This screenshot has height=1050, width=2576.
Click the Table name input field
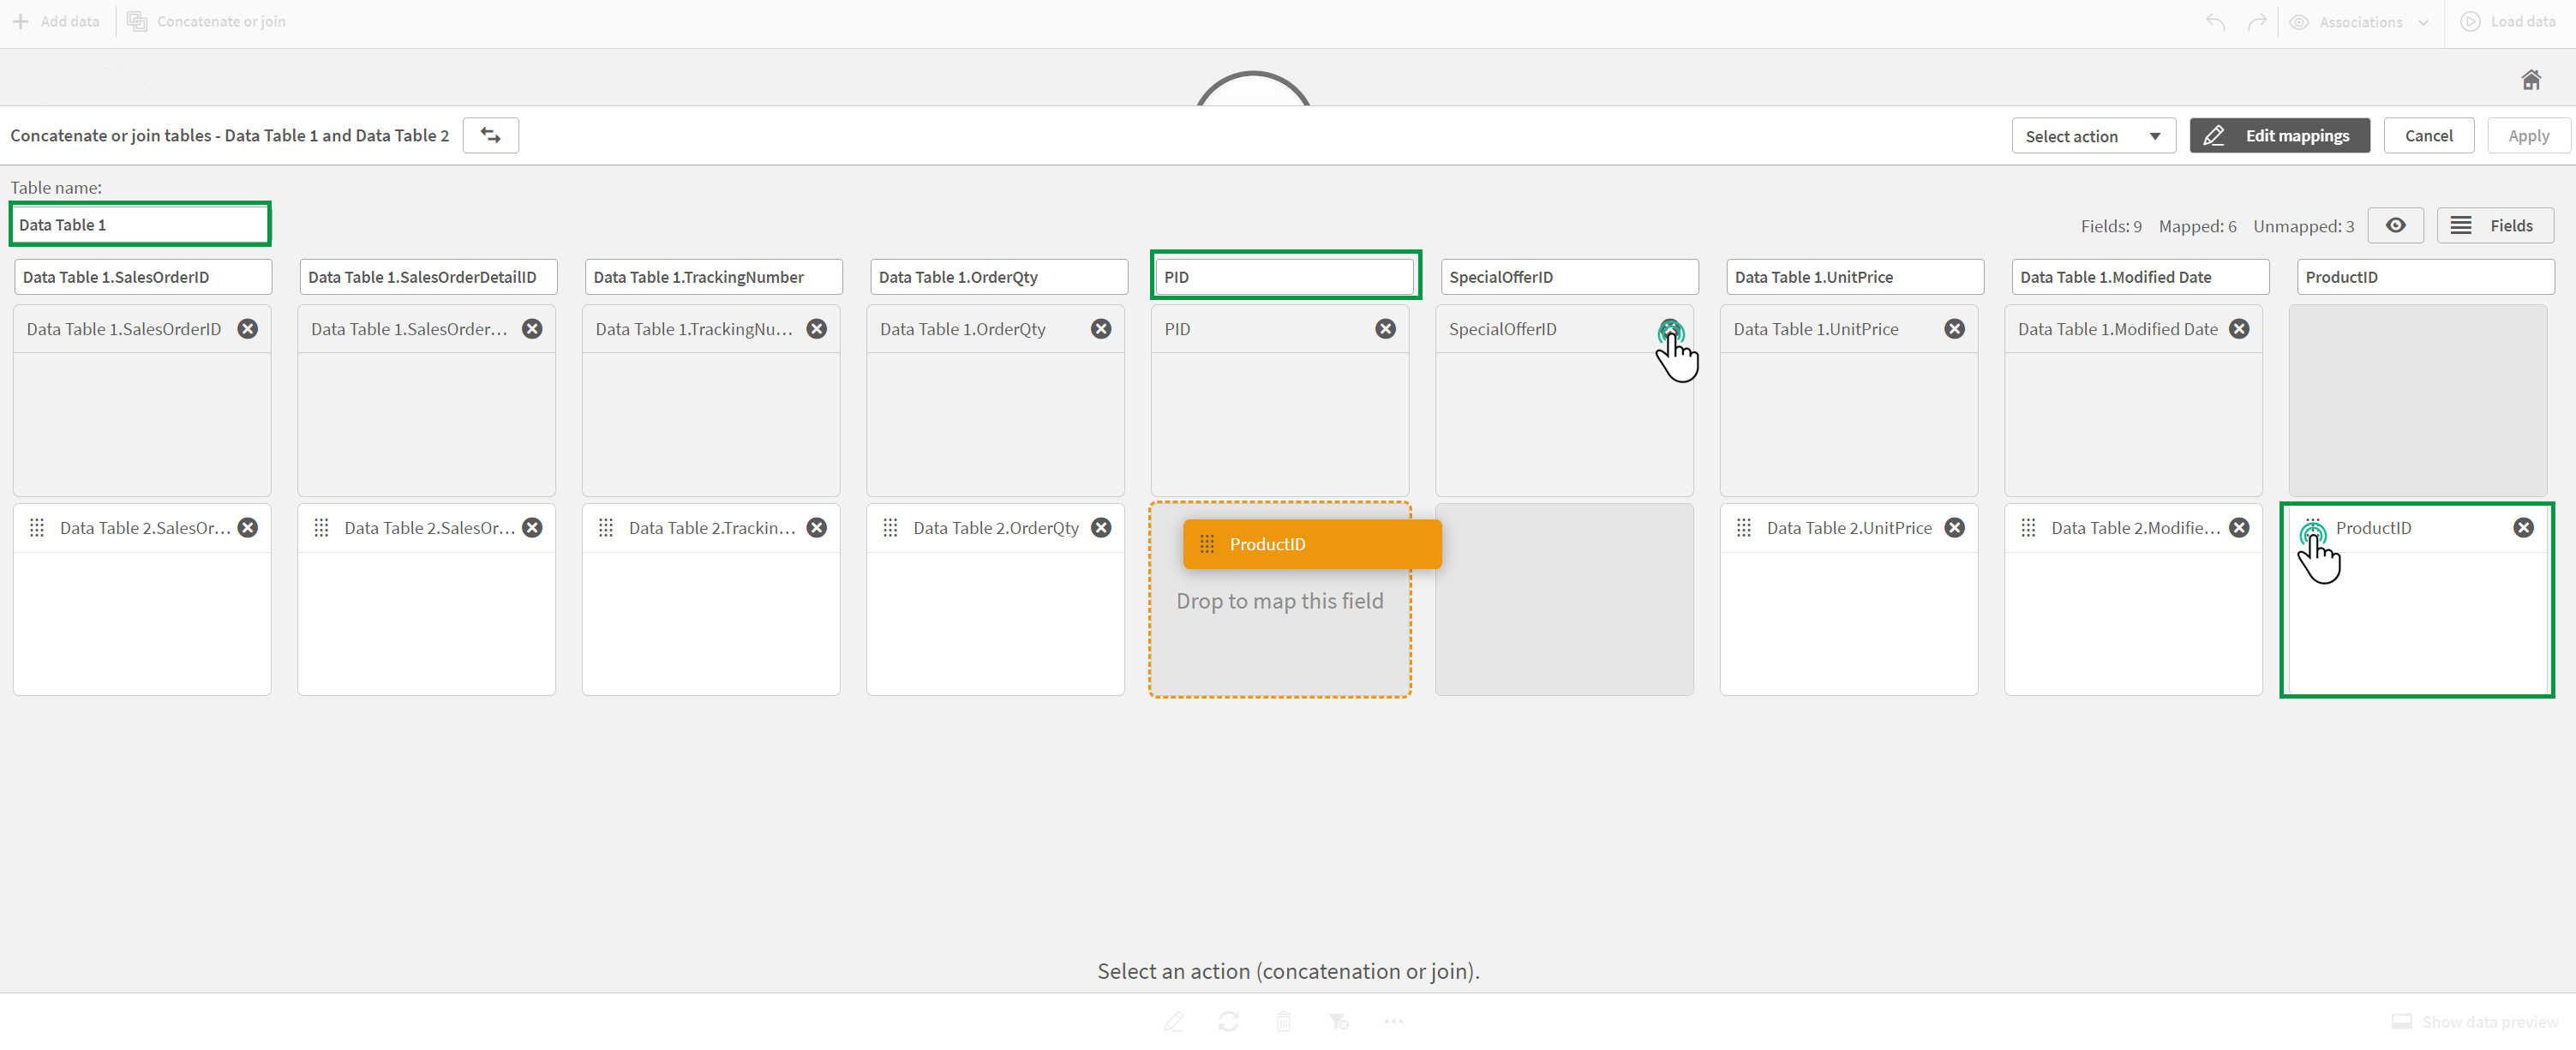[140, 225]
